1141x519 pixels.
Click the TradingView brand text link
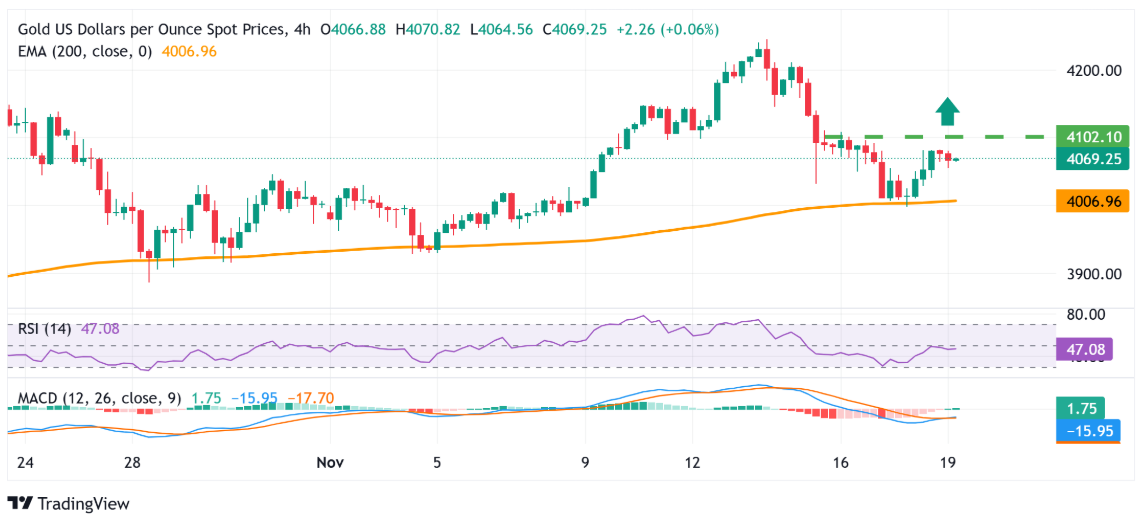point(84,504)
